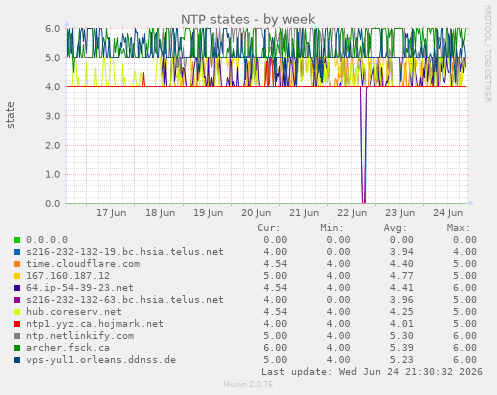Click 167.160.187.12 Avg value 4.77
497x395 pixels.
click(x=402, y=276)
